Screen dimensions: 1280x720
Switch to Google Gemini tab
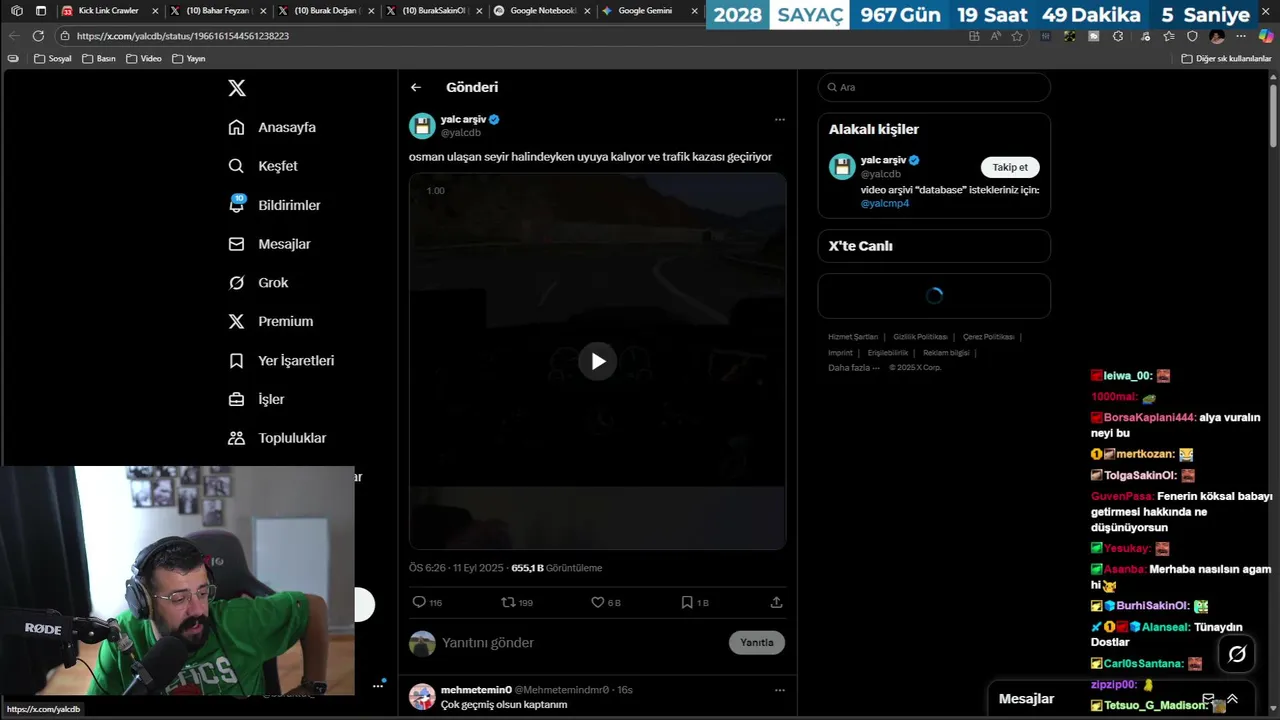[649, 10]
